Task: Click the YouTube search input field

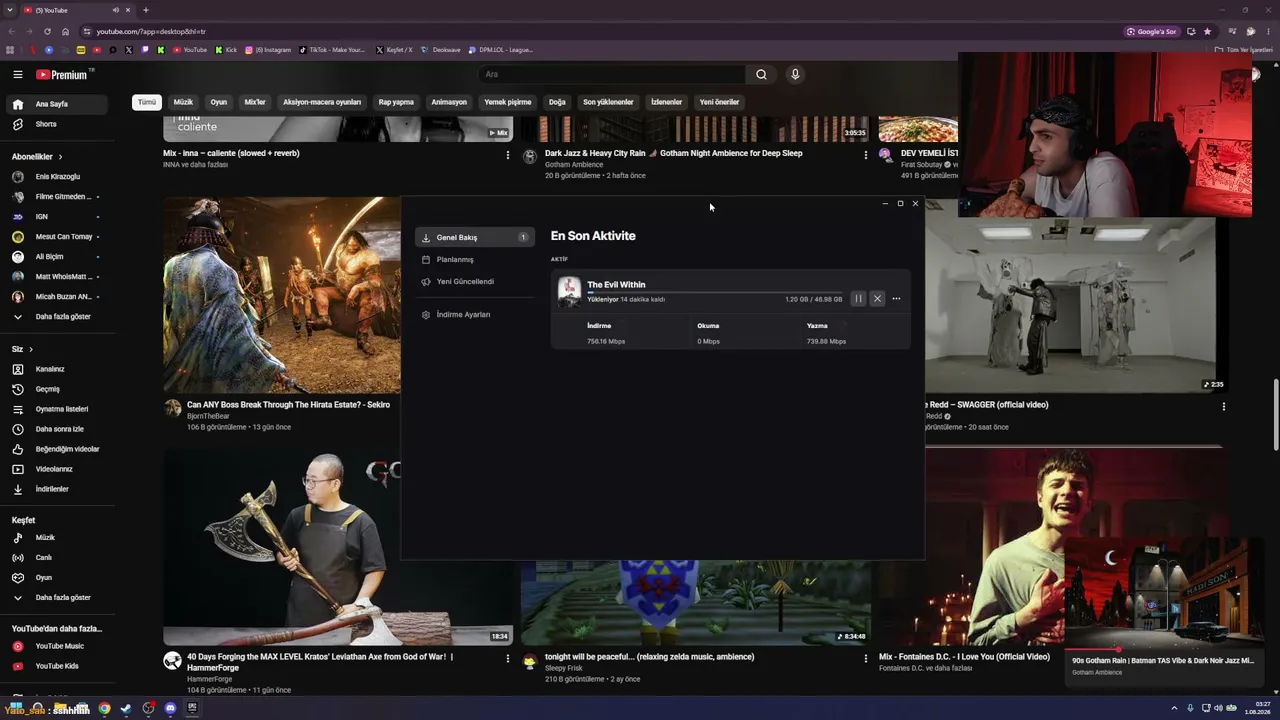Action: click(x=612, y=74)
